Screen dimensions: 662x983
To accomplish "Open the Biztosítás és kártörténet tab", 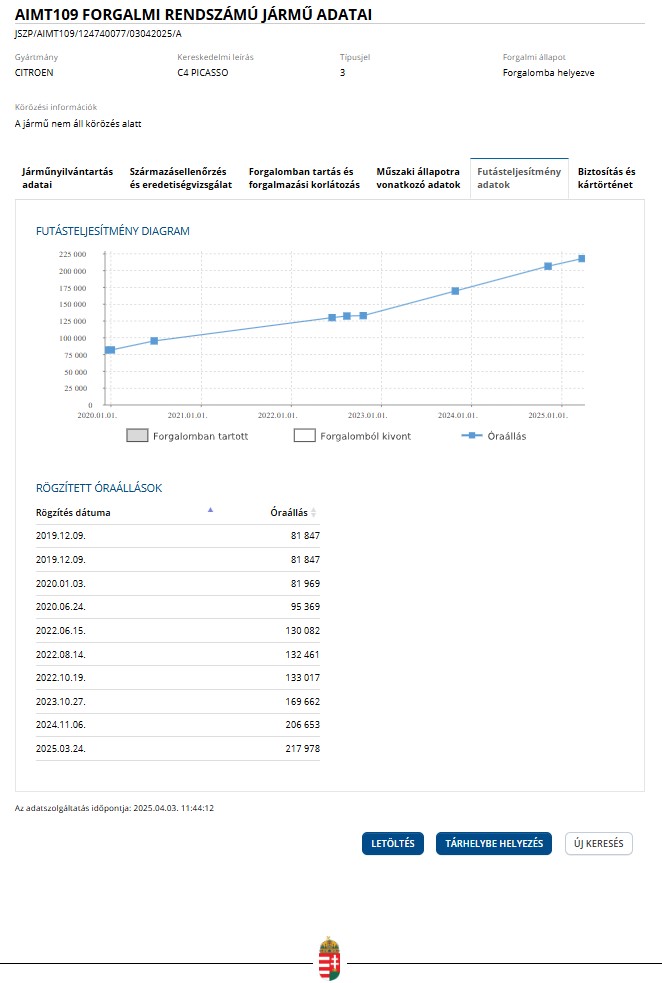I will pyautogui.click(x=606, y=178).
